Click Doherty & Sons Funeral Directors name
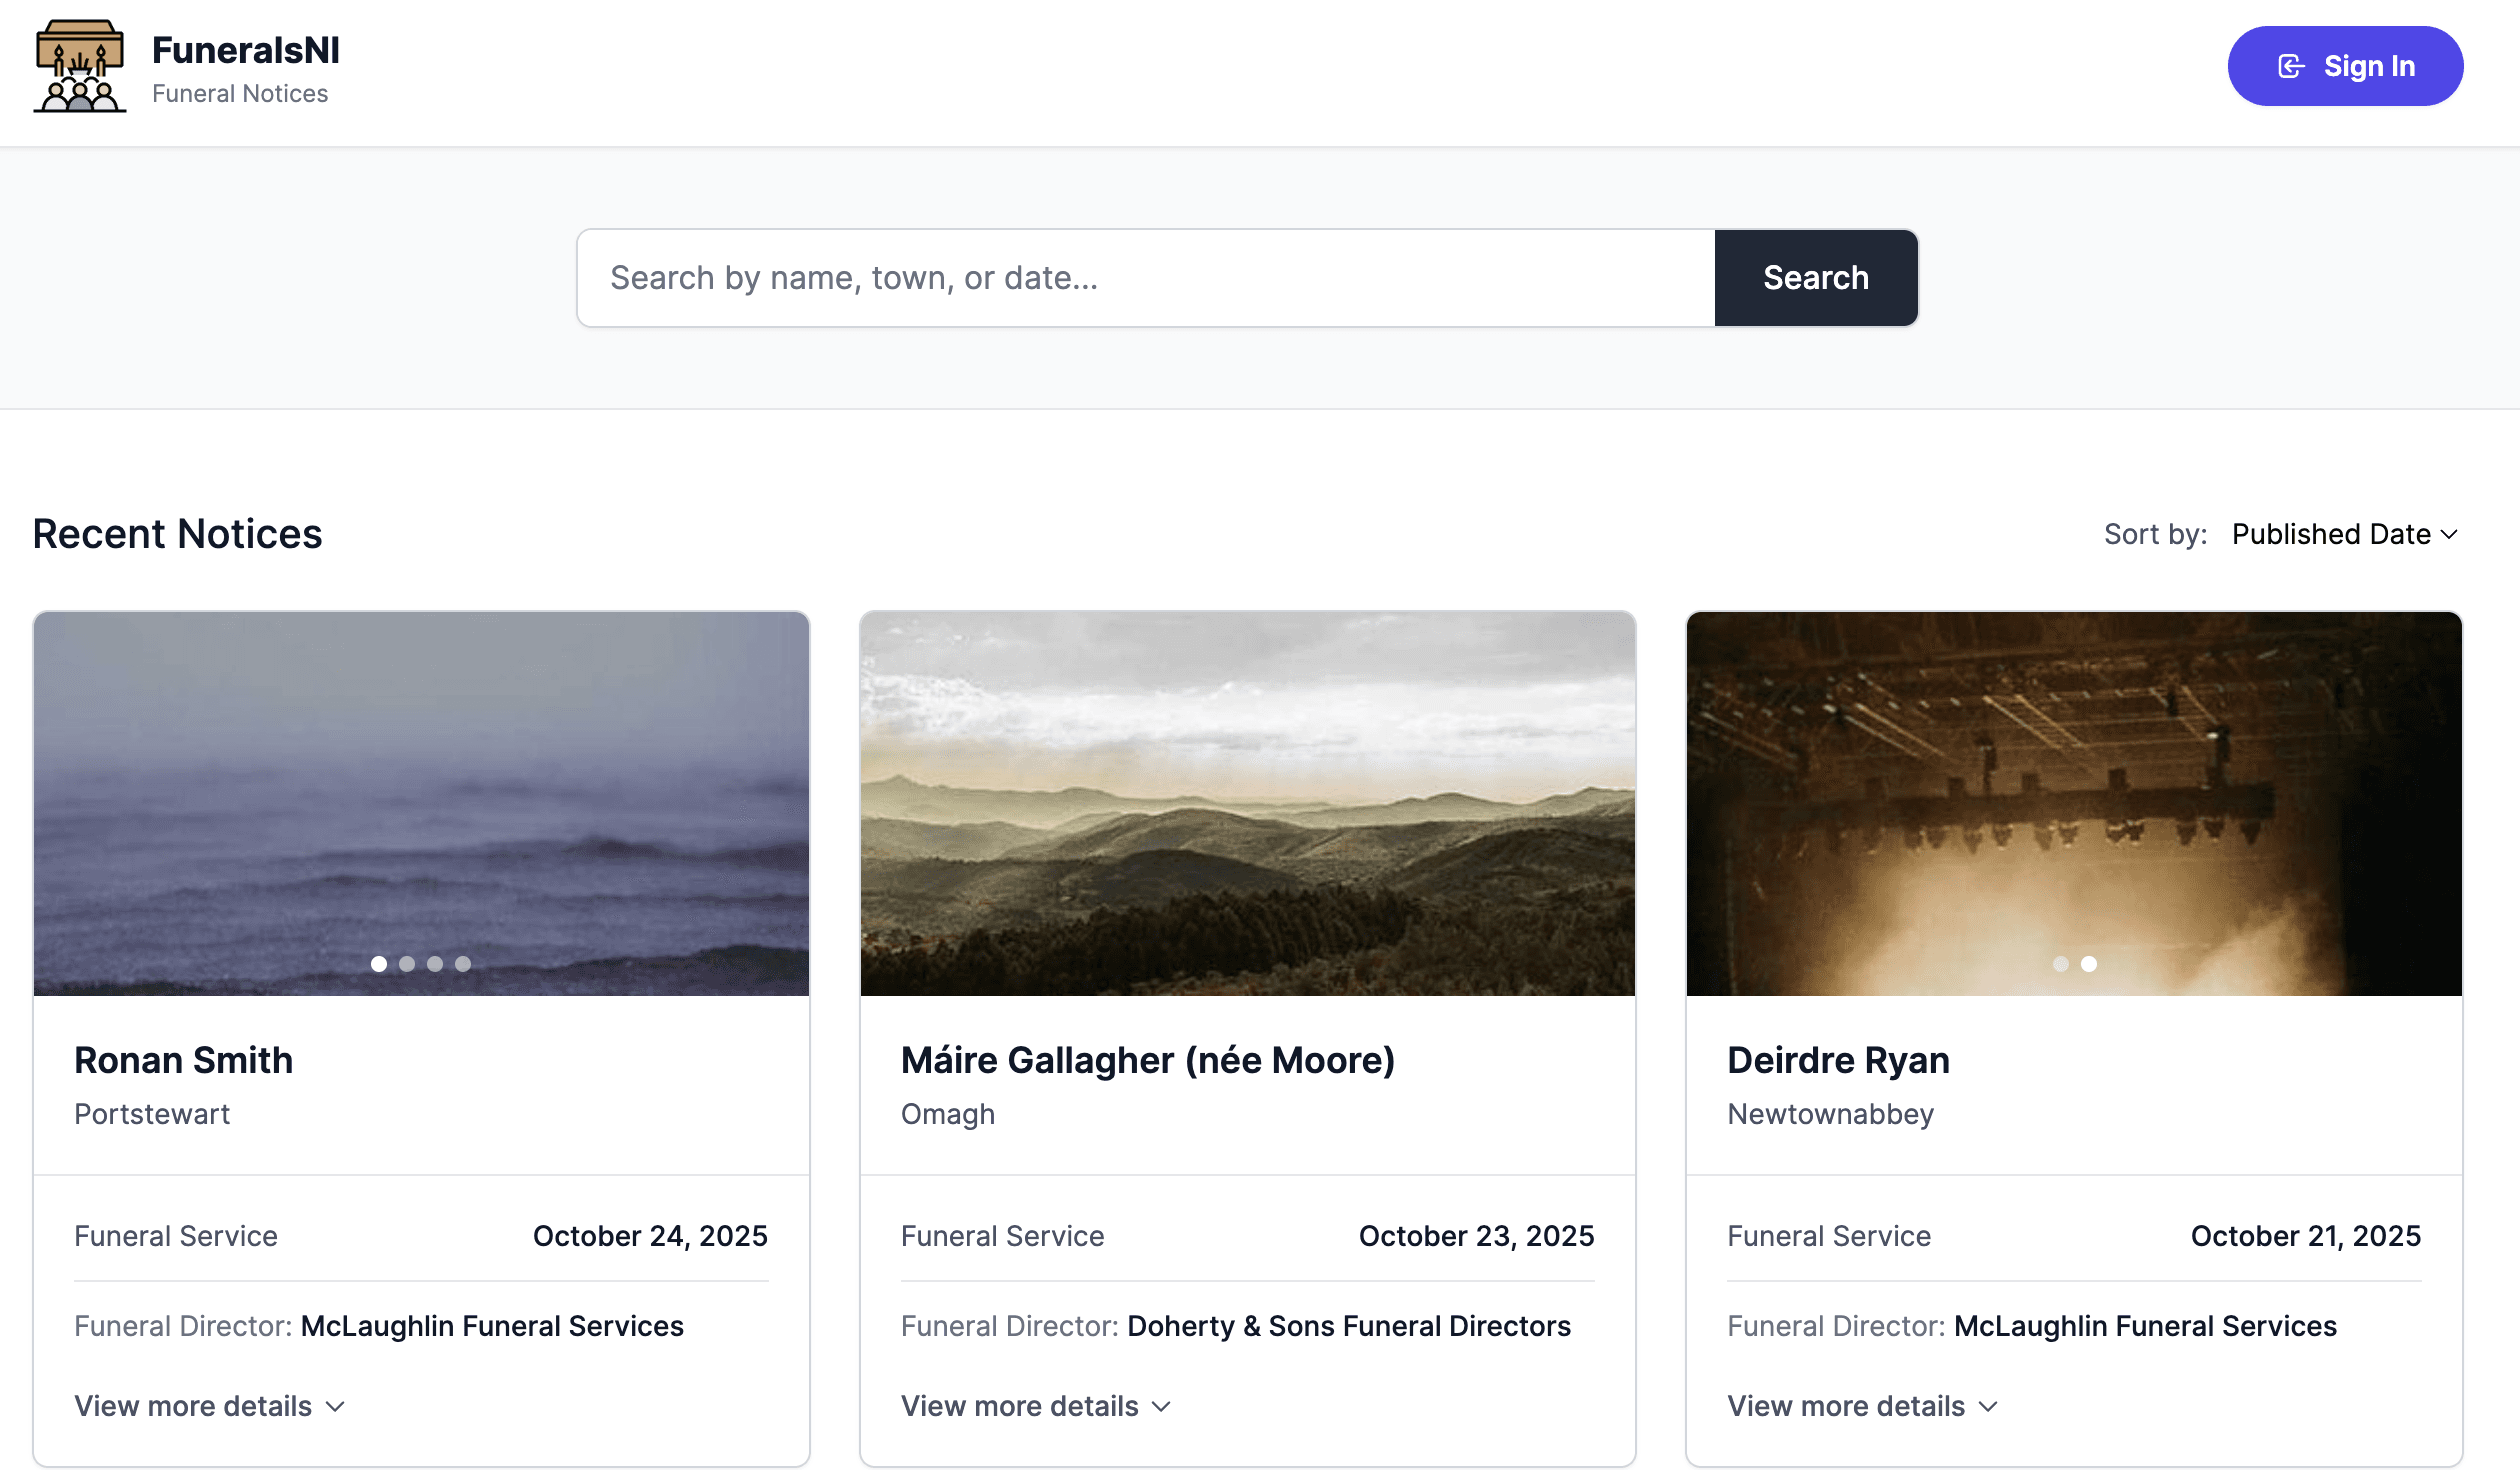The image size is (2520, 1470). pos(1348,1326)
